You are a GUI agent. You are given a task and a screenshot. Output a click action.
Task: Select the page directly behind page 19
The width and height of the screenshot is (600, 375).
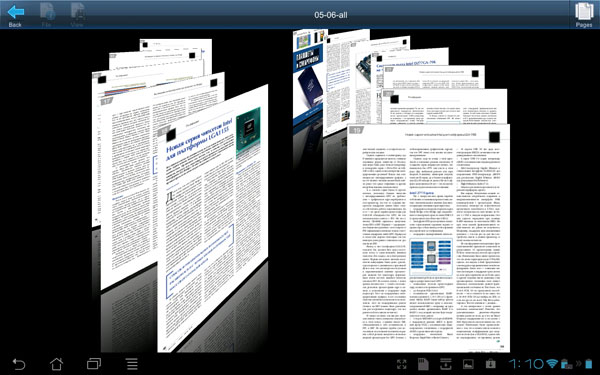(x=446, y=106)
